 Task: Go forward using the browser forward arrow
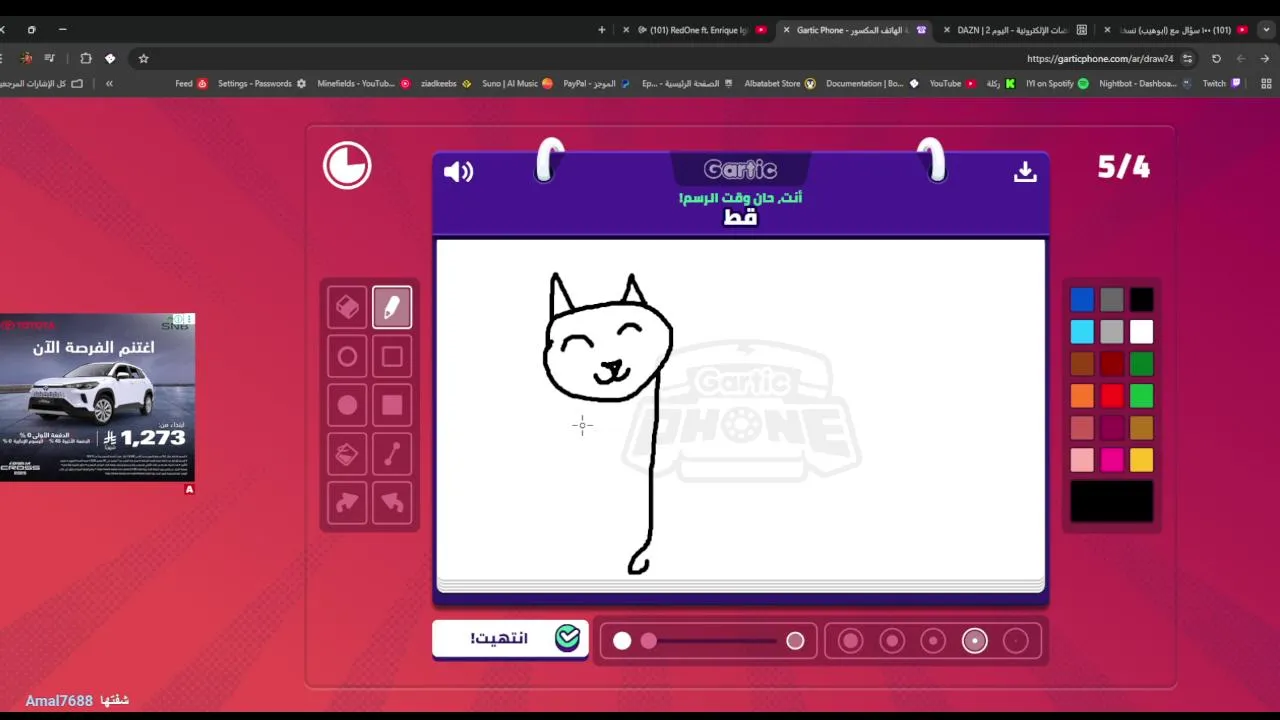pyautogui.click(x=1241, y=58)
